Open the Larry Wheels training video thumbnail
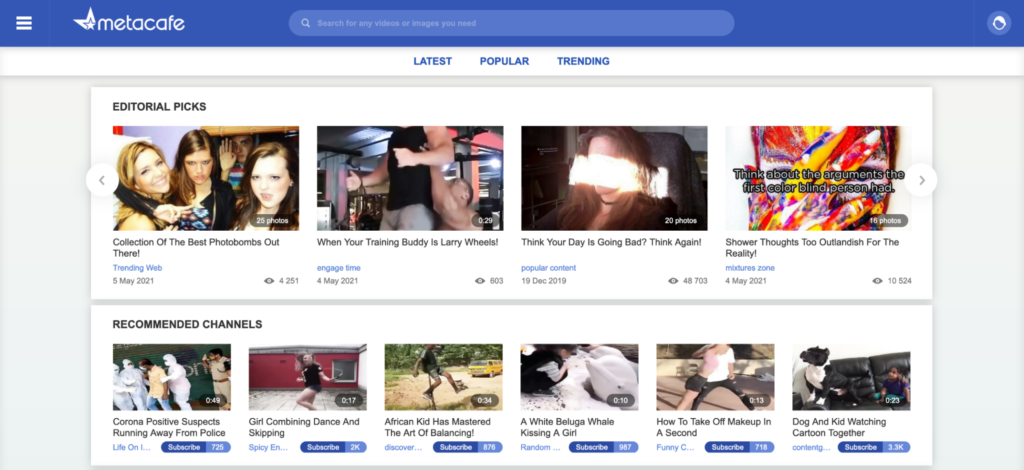This screenshot has height=470, width=1024. point(409,178)
